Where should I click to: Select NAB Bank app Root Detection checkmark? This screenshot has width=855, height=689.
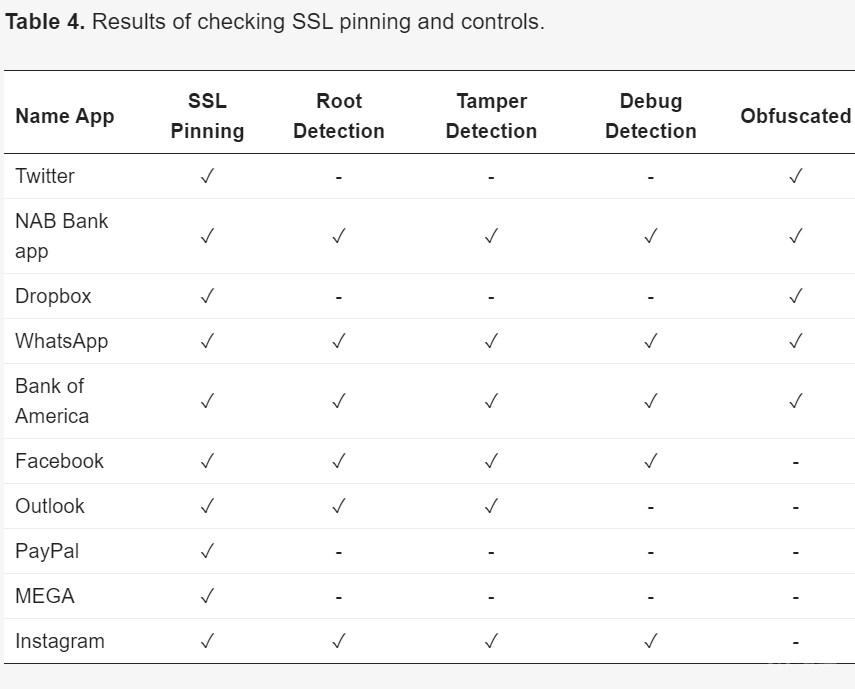(339, 236)
